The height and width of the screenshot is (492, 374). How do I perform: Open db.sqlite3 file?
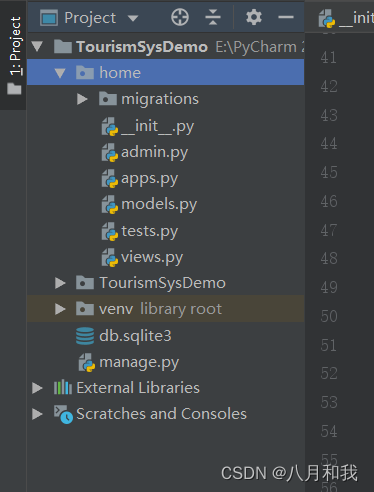coord(135,336)
